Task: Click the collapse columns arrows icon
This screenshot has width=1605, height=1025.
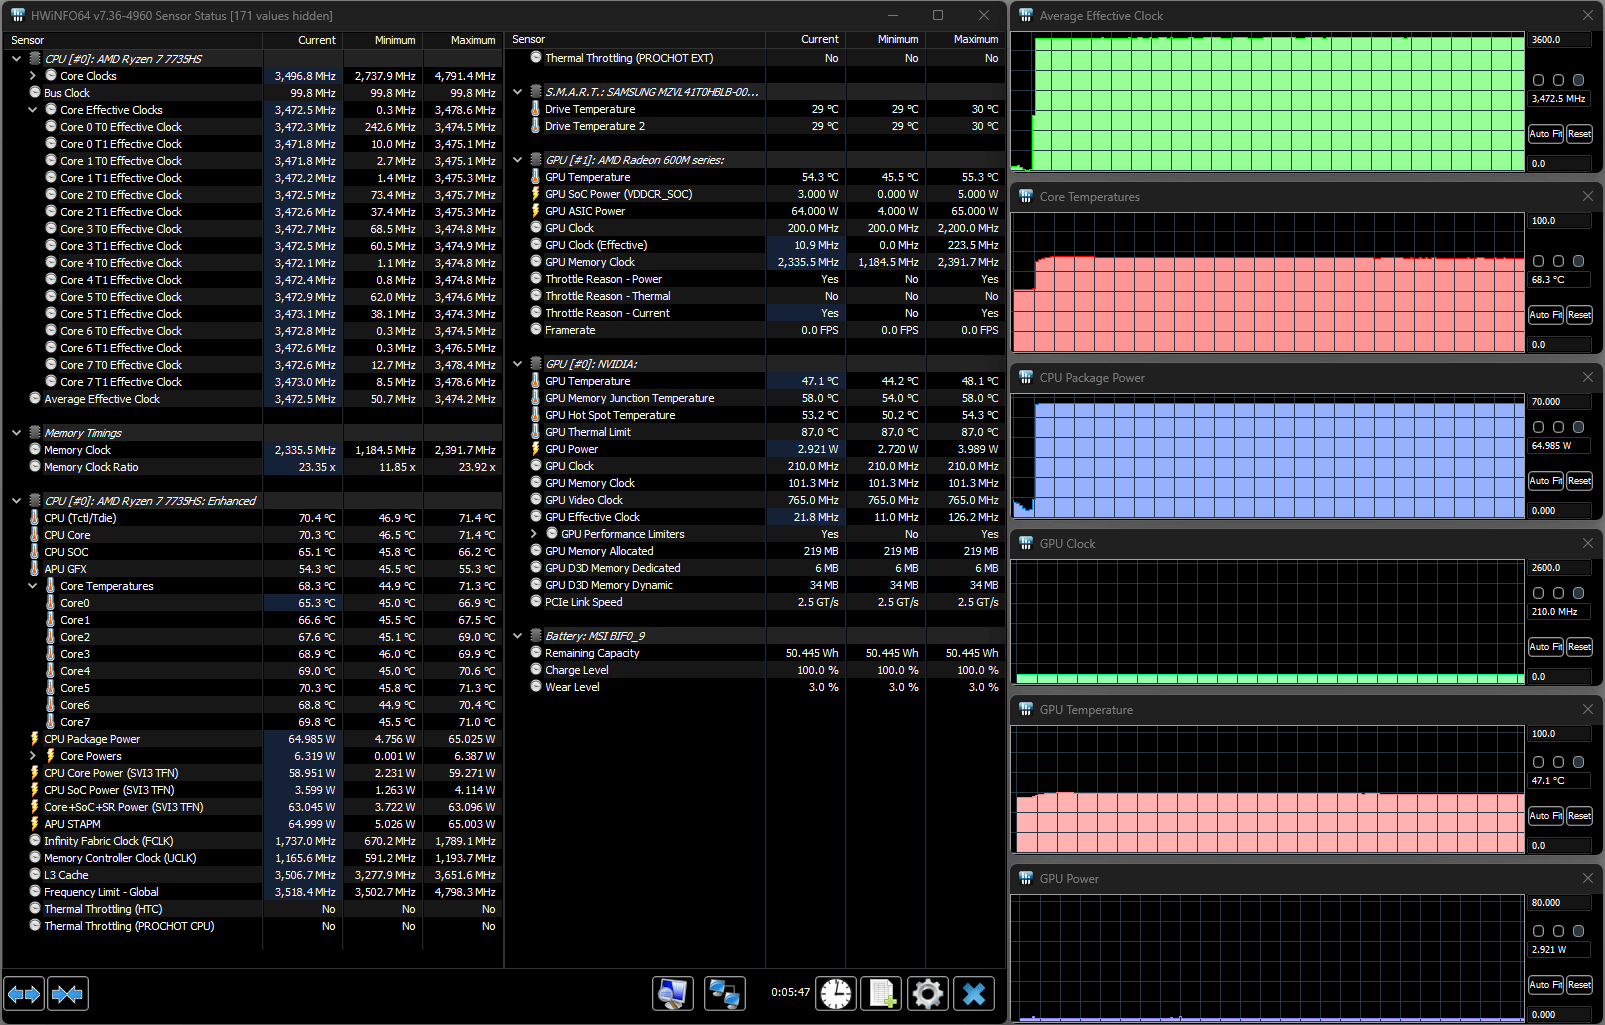Action: tap(67, 994)
